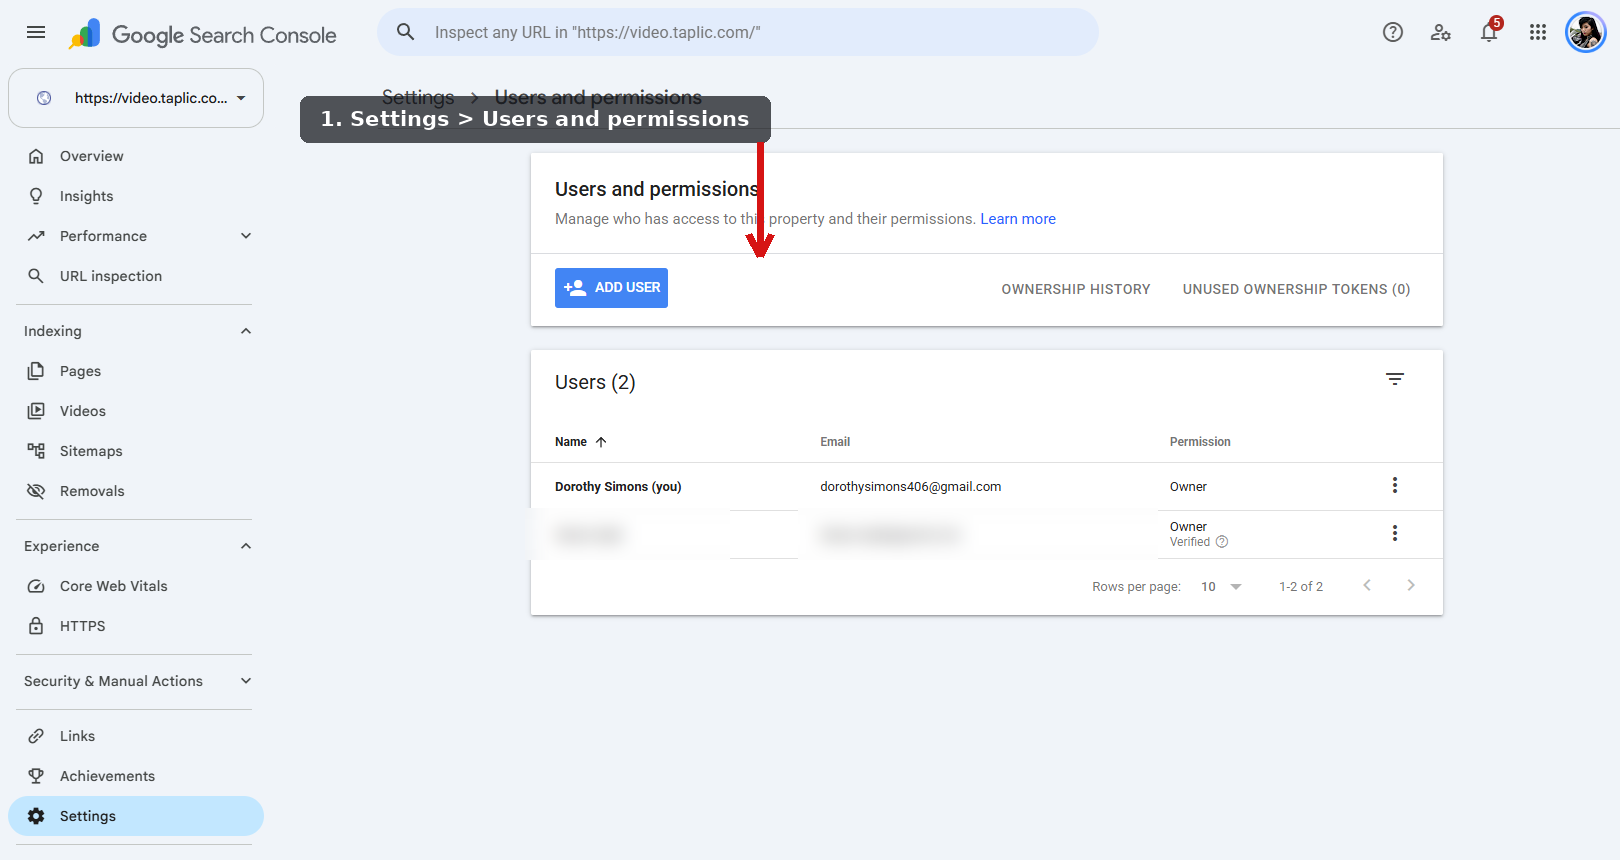This screenshot has height=860, width=1620.
Task: Open the Search Console user settings icon
Action: click(1441, 32)
